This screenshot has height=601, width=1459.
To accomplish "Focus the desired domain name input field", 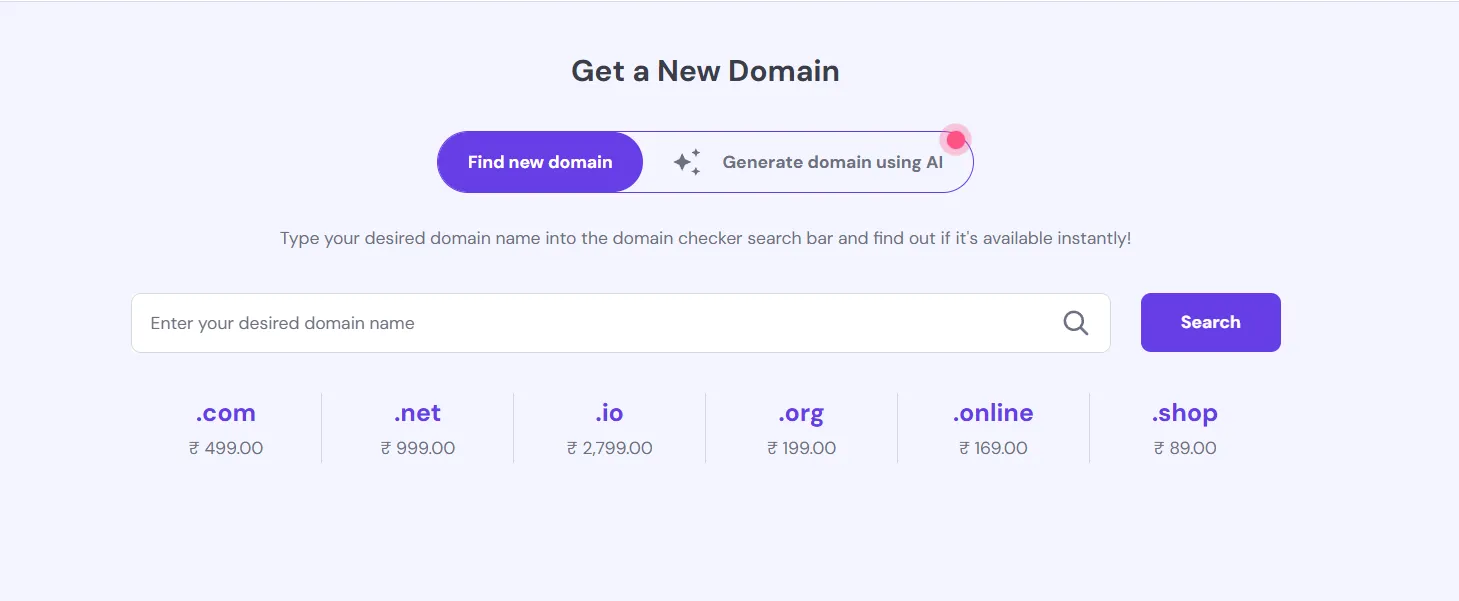I will click(600, 323).
